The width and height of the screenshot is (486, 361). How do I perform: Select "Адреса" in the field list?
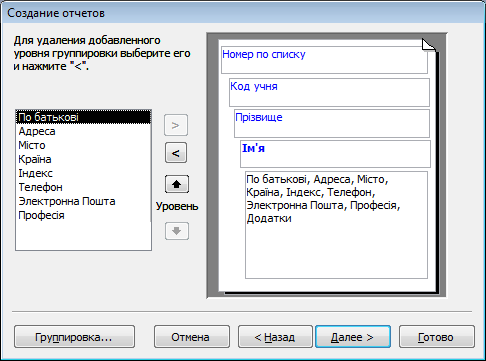83,131
